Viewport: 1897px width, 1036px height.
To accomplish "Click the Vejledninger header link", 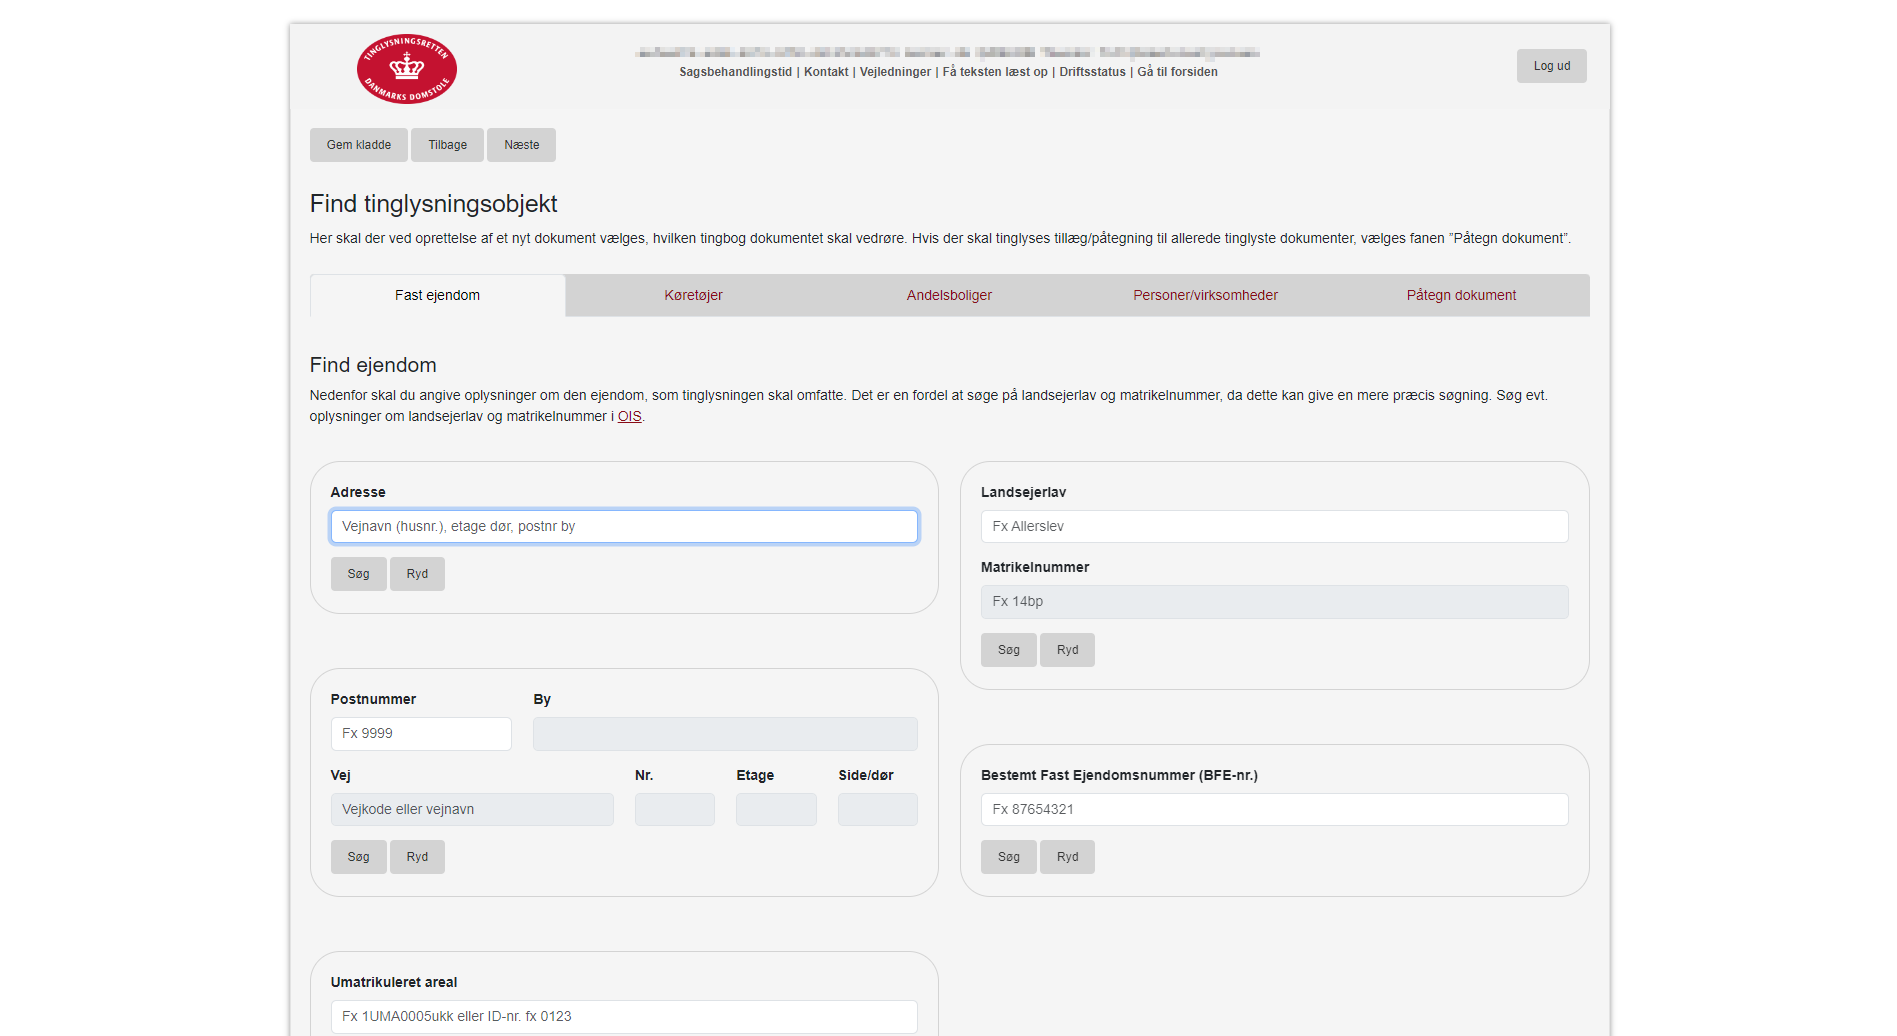I will tap(895, 72).
